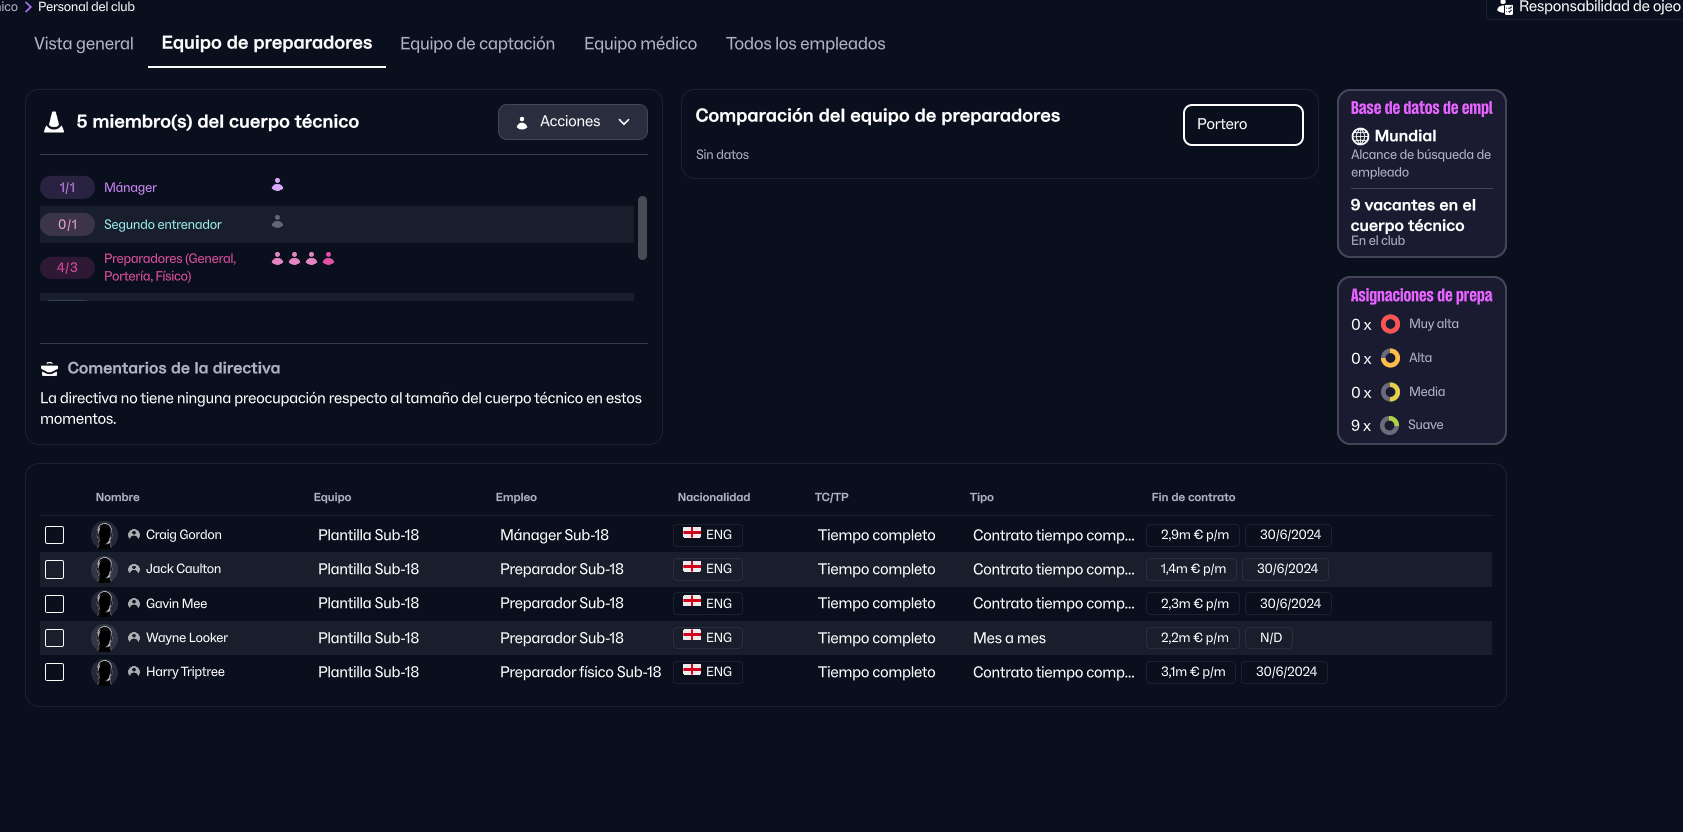Click Wayne Looker's portrait avatar
This screenshot has height=832, width=1683.
[104, 638]
